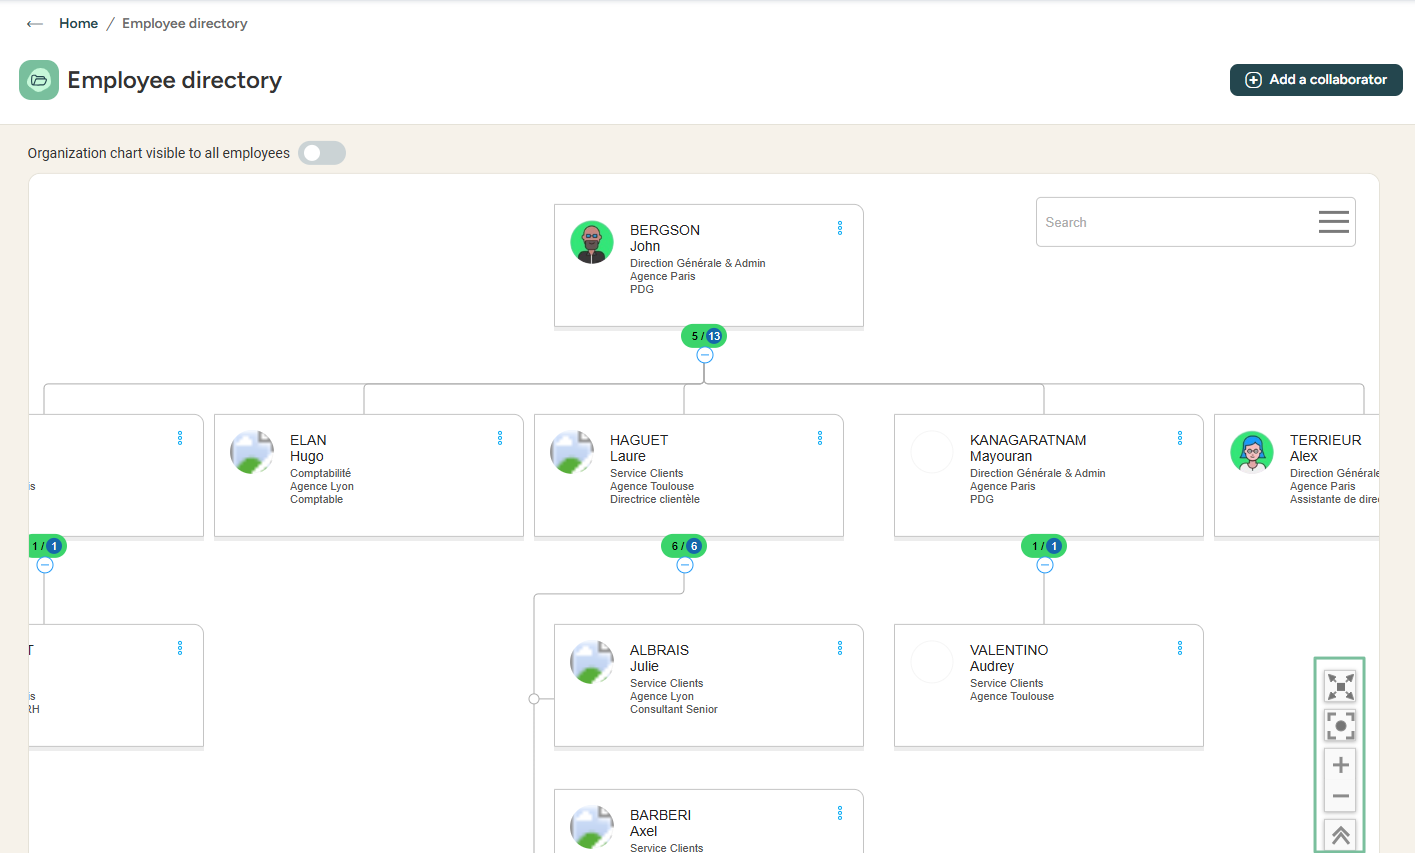Zoom in with the plus icon
Screen dimensions: 1415x853
pos(1340,765)
